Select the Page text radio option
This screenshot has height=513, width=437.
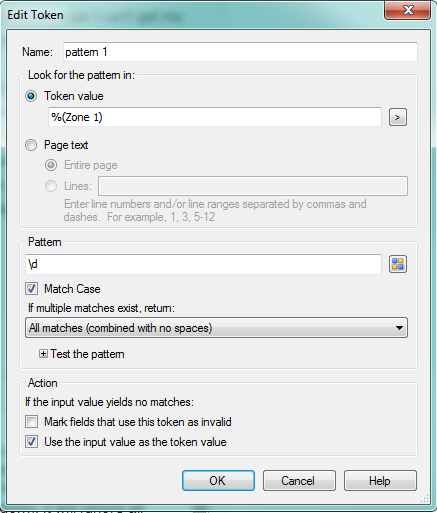coord(31,145)
